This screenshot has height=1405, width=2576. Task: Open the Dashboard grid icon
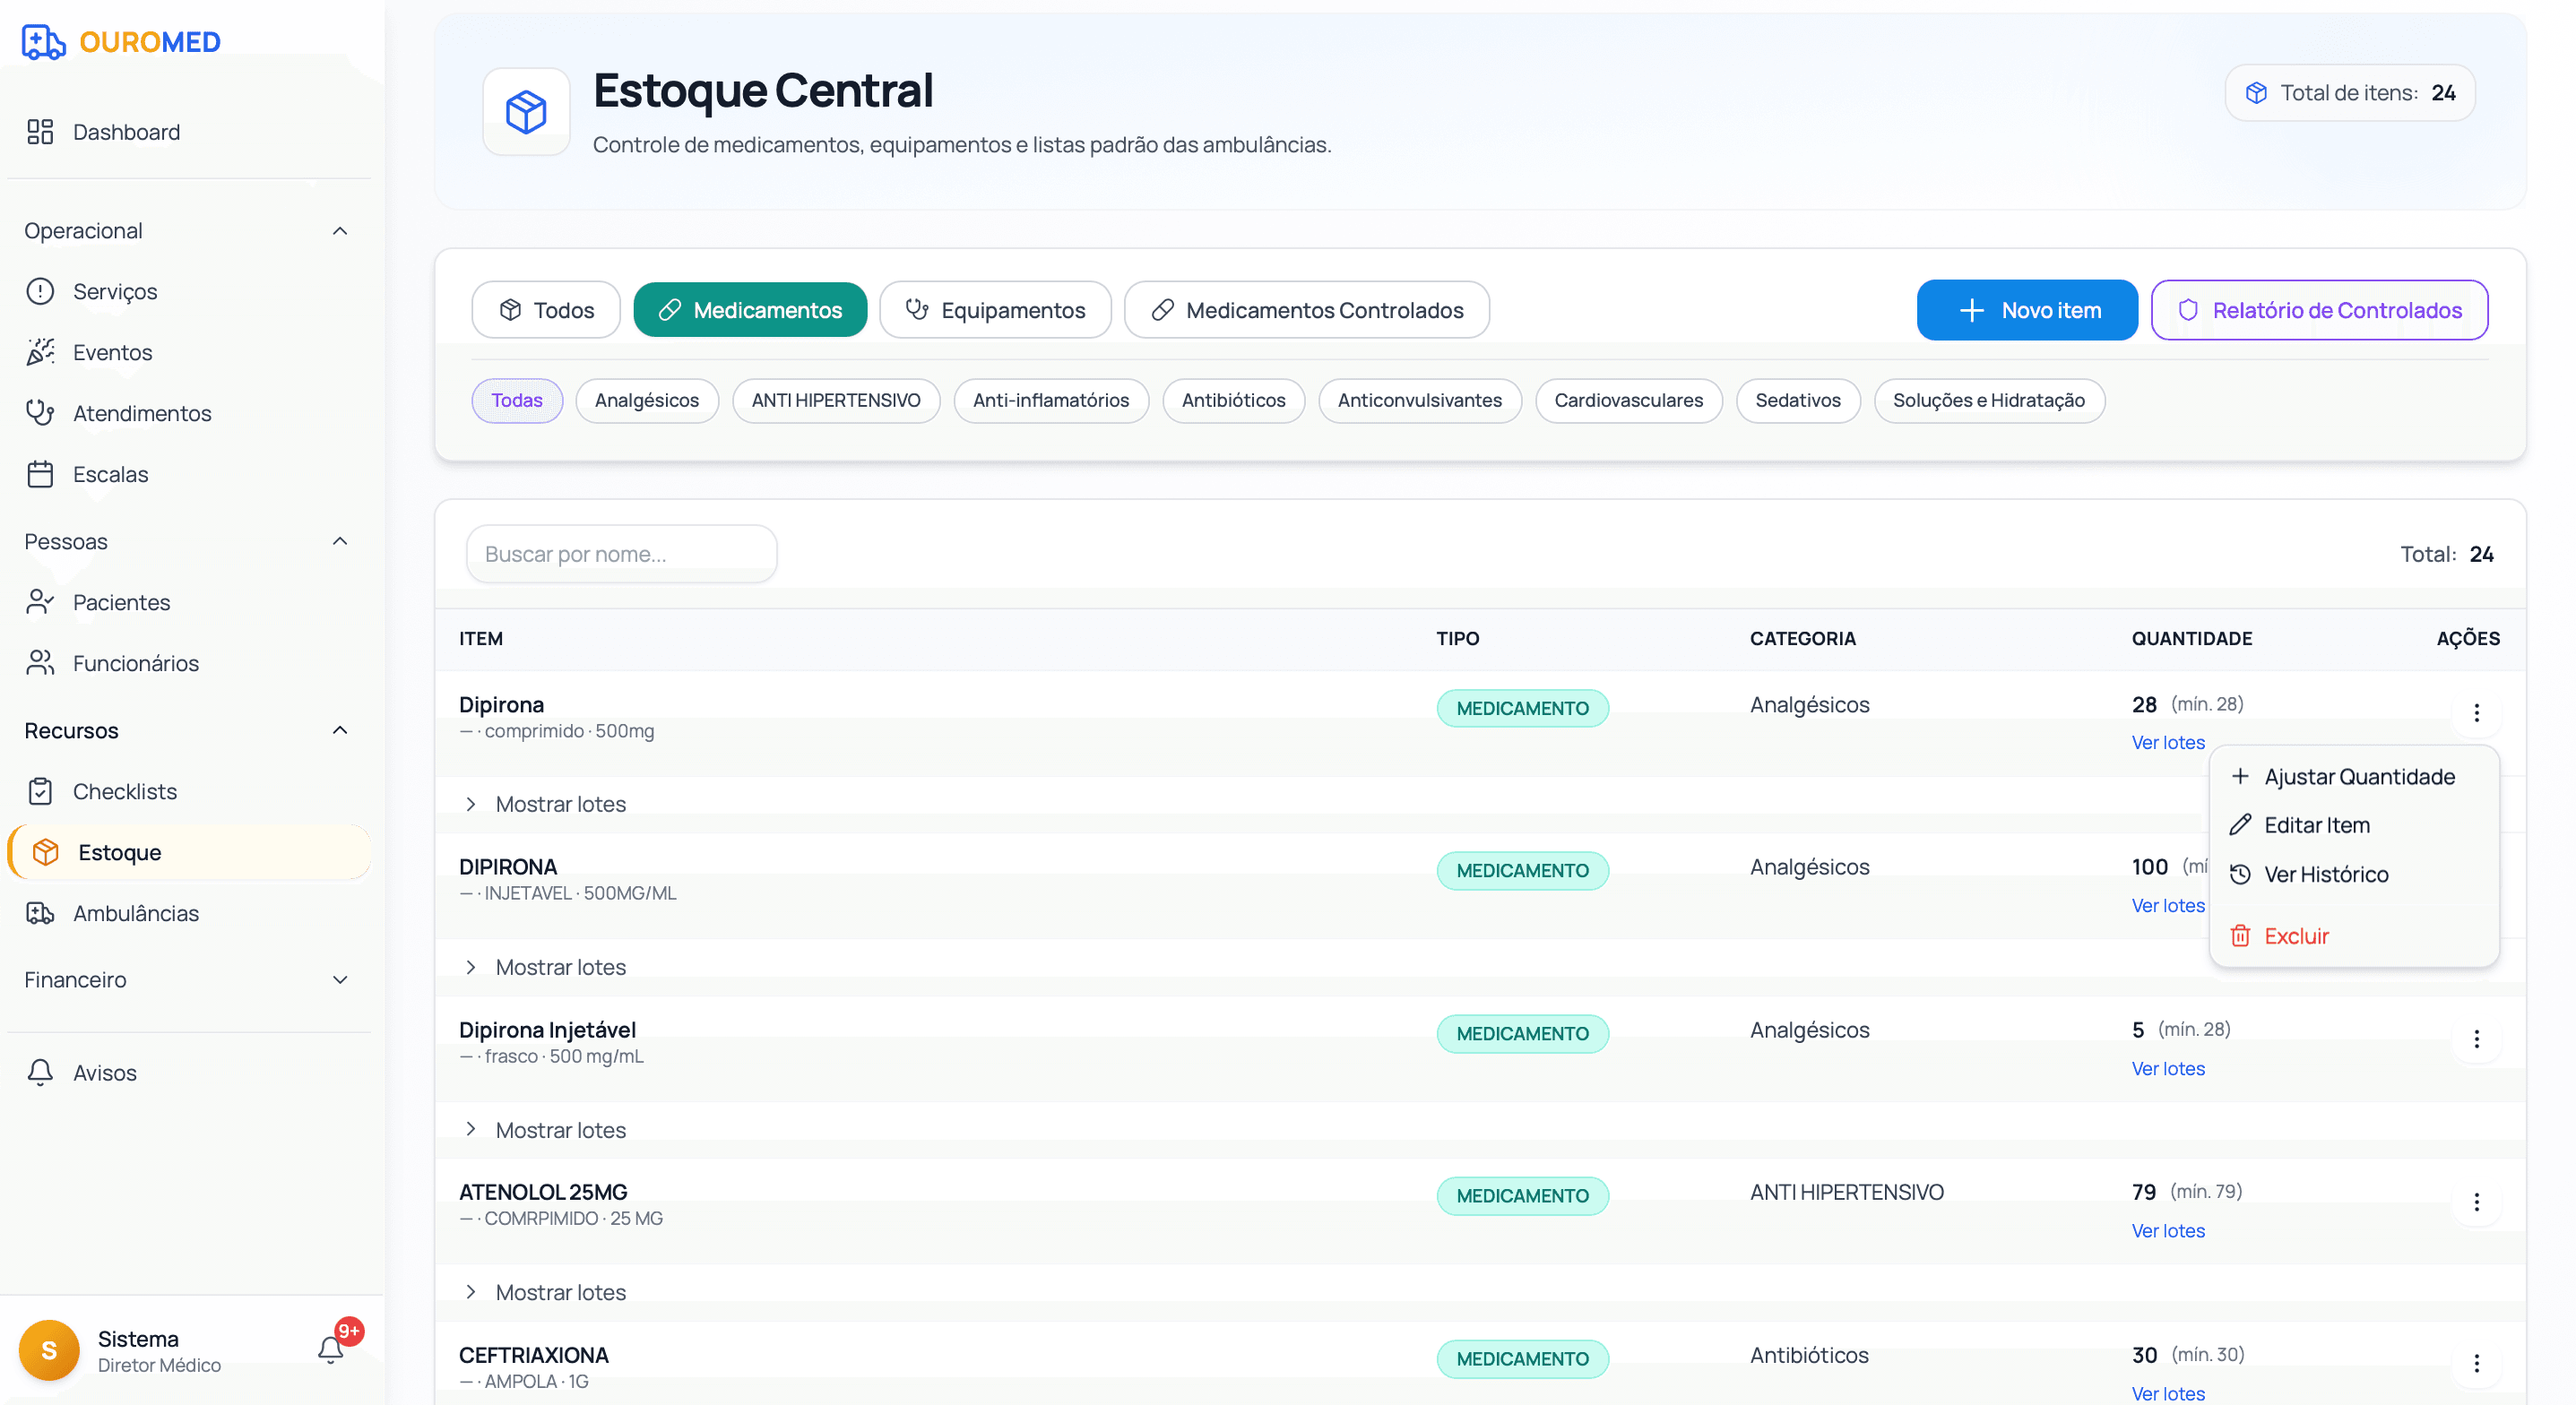(x=40, y=132)
